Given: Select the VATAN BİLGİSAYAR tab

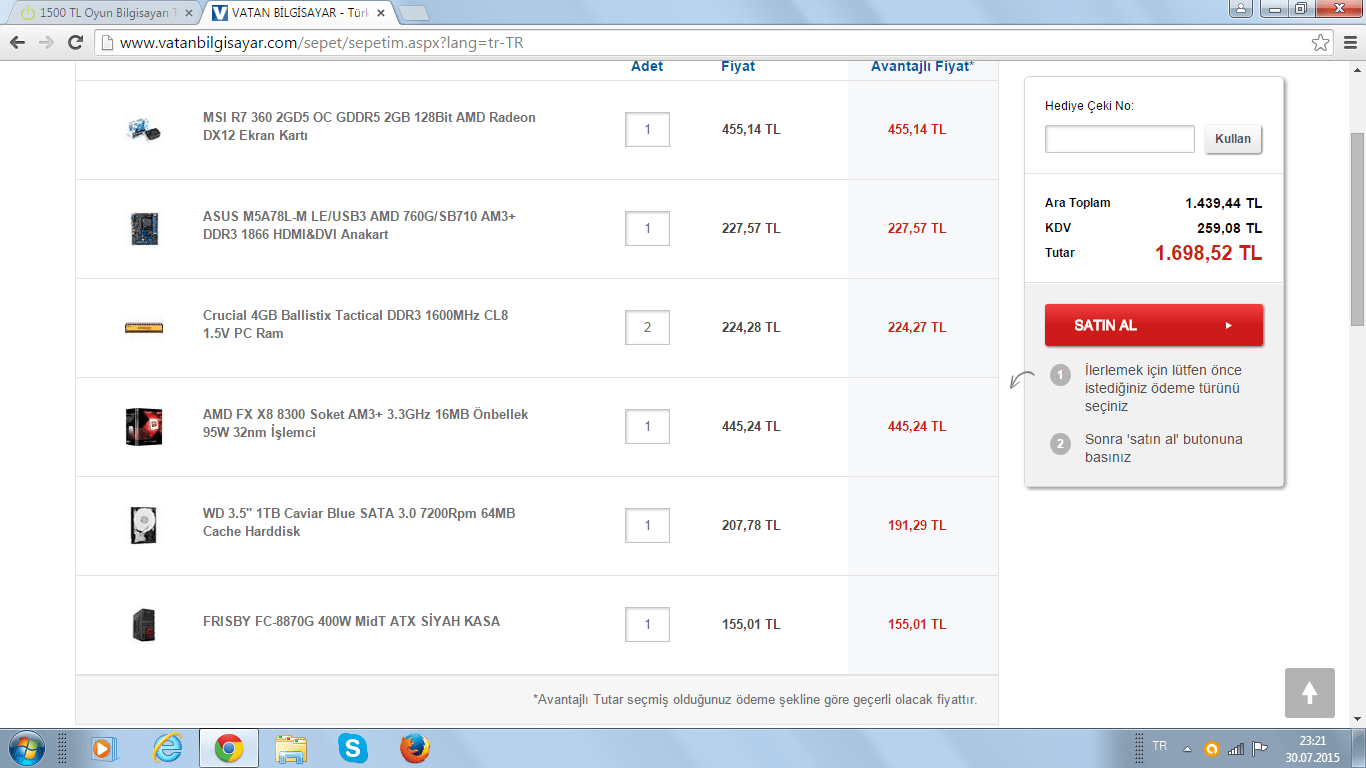Looking at the screenshot, I should click(298, 13).
